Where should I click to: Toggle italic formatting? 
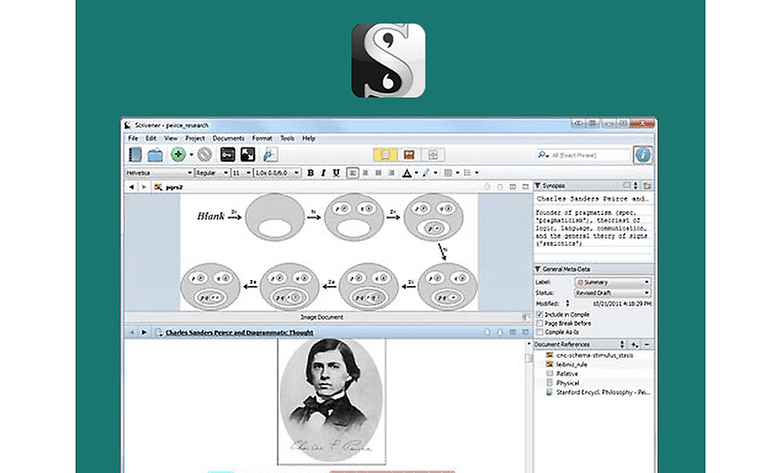[x=323, y=173]
